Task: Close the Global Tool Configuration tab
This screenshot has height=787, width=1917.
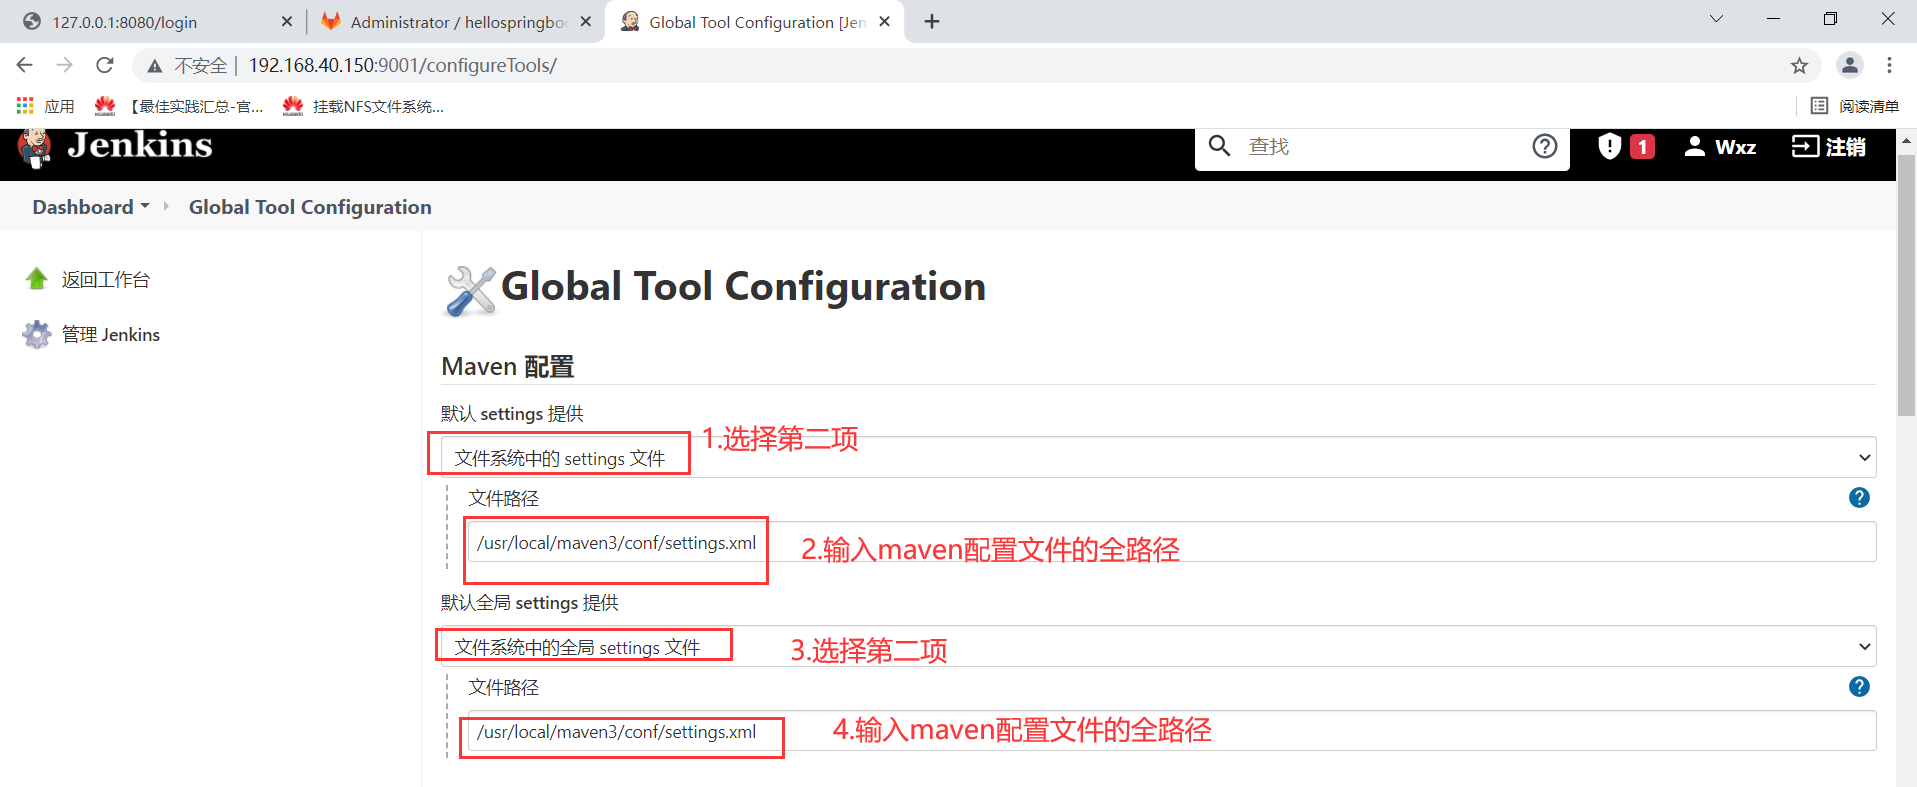Action: (884, 21)
